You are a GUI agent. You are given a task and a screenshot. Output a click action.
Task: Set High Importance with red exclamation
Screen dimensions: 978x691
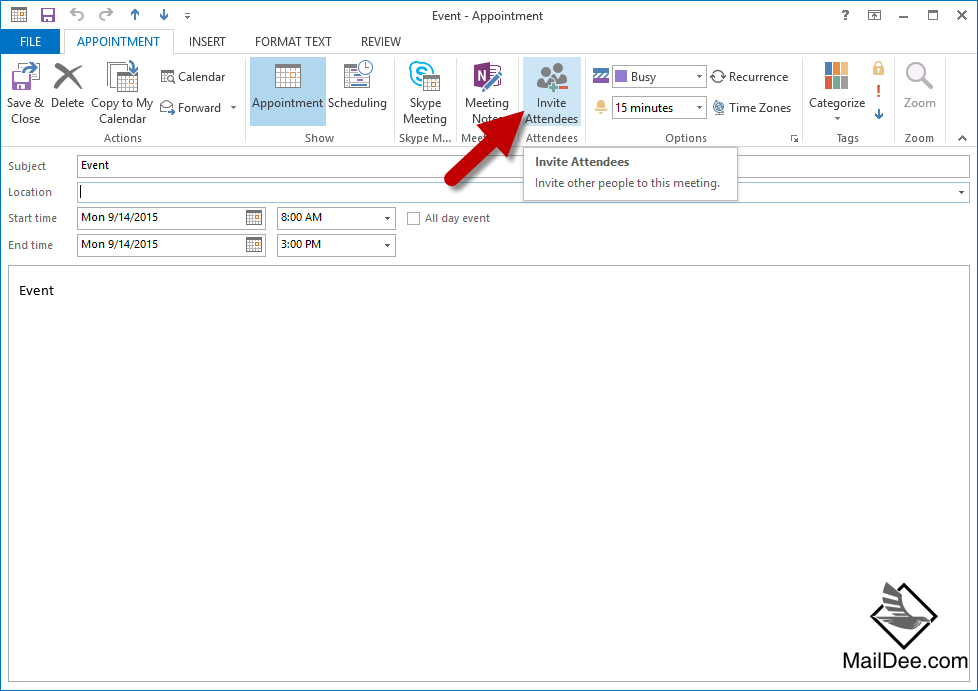click(x=878, y=91)
